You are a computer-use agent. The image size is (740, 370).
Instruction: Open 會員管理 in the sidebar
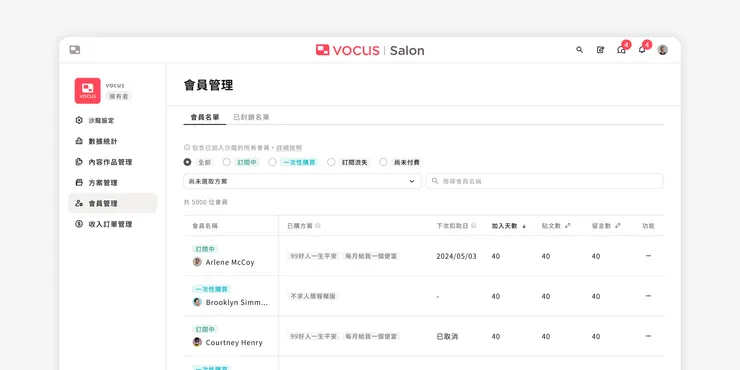(112, 203)
